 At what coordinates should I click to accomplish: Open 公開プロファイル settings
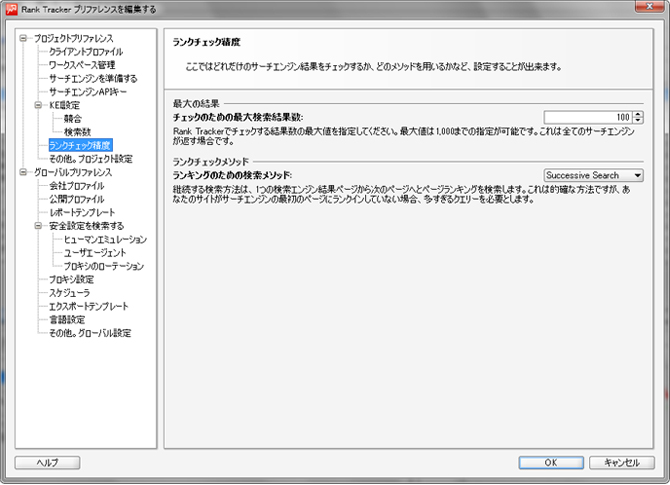click(76, 199)
